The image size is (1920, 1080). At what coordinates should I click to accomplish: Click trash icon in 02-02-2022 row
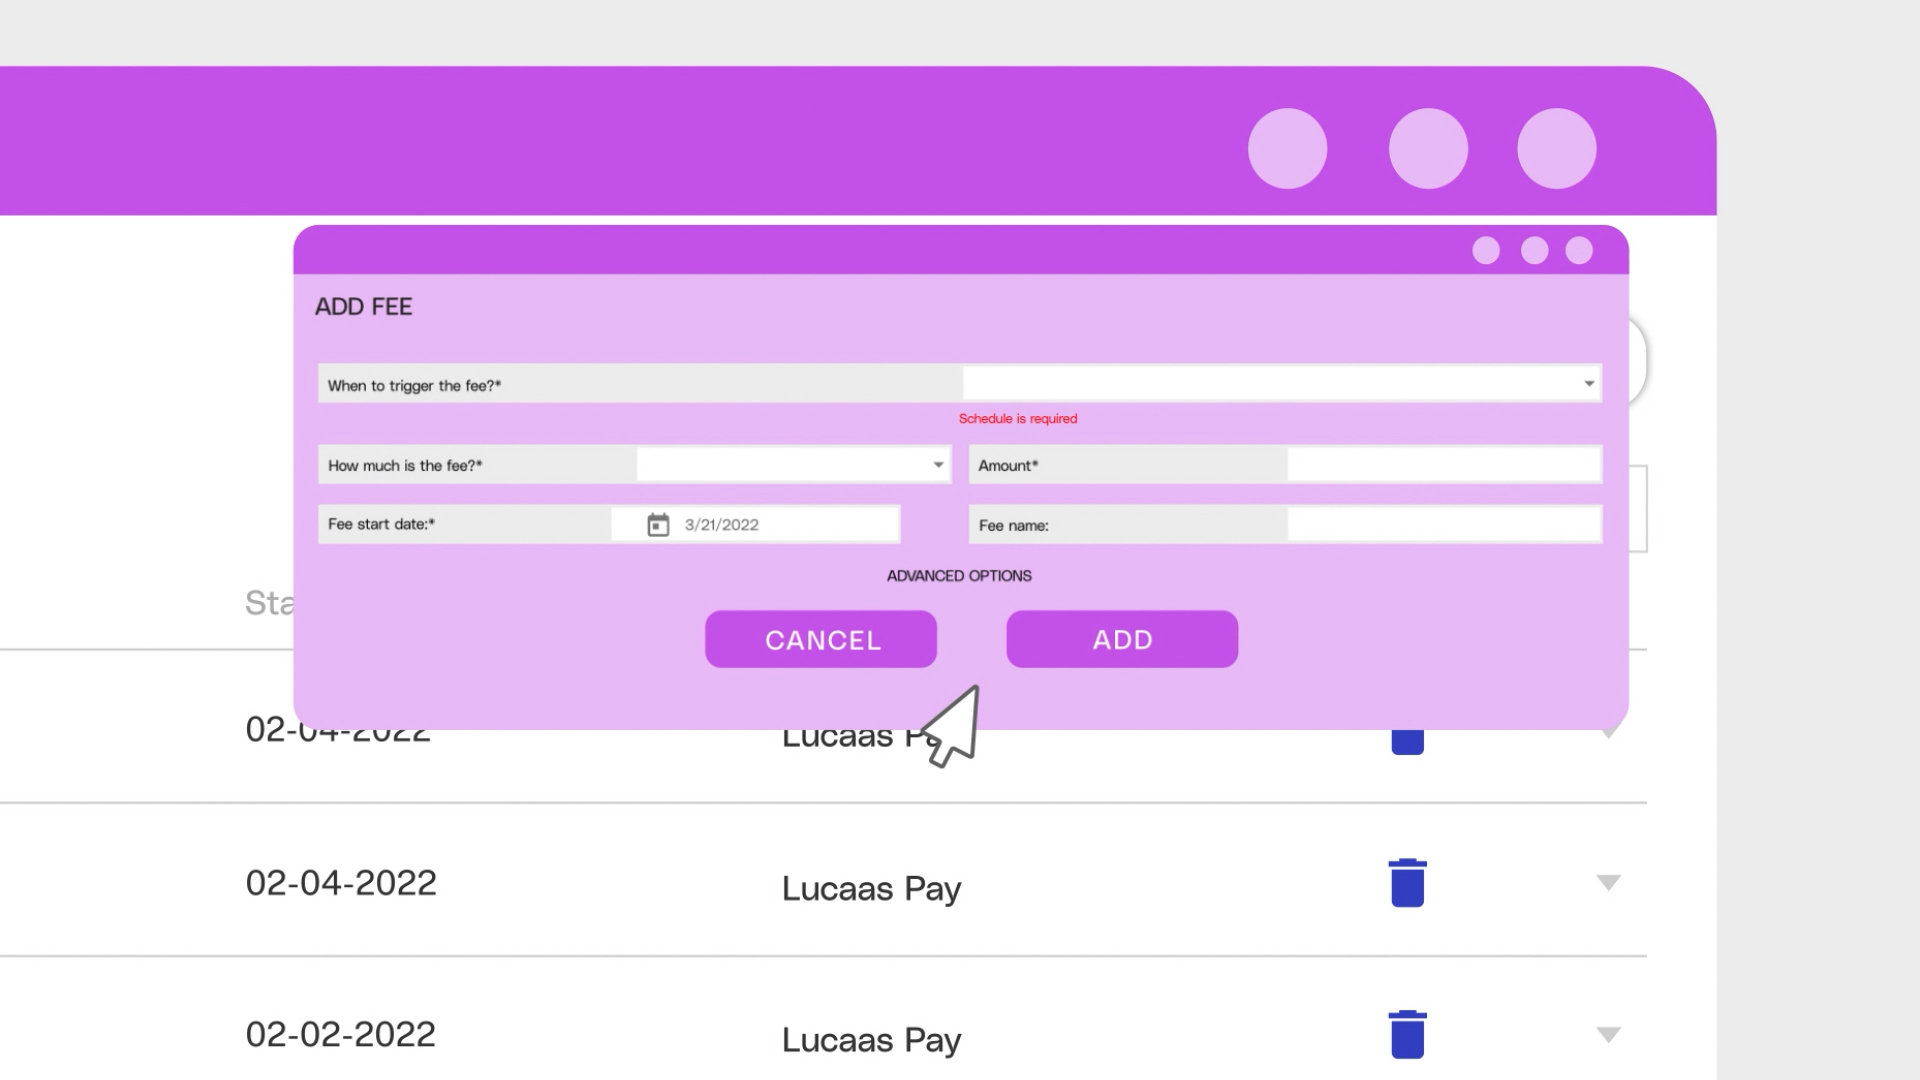click(1407, 1034)
